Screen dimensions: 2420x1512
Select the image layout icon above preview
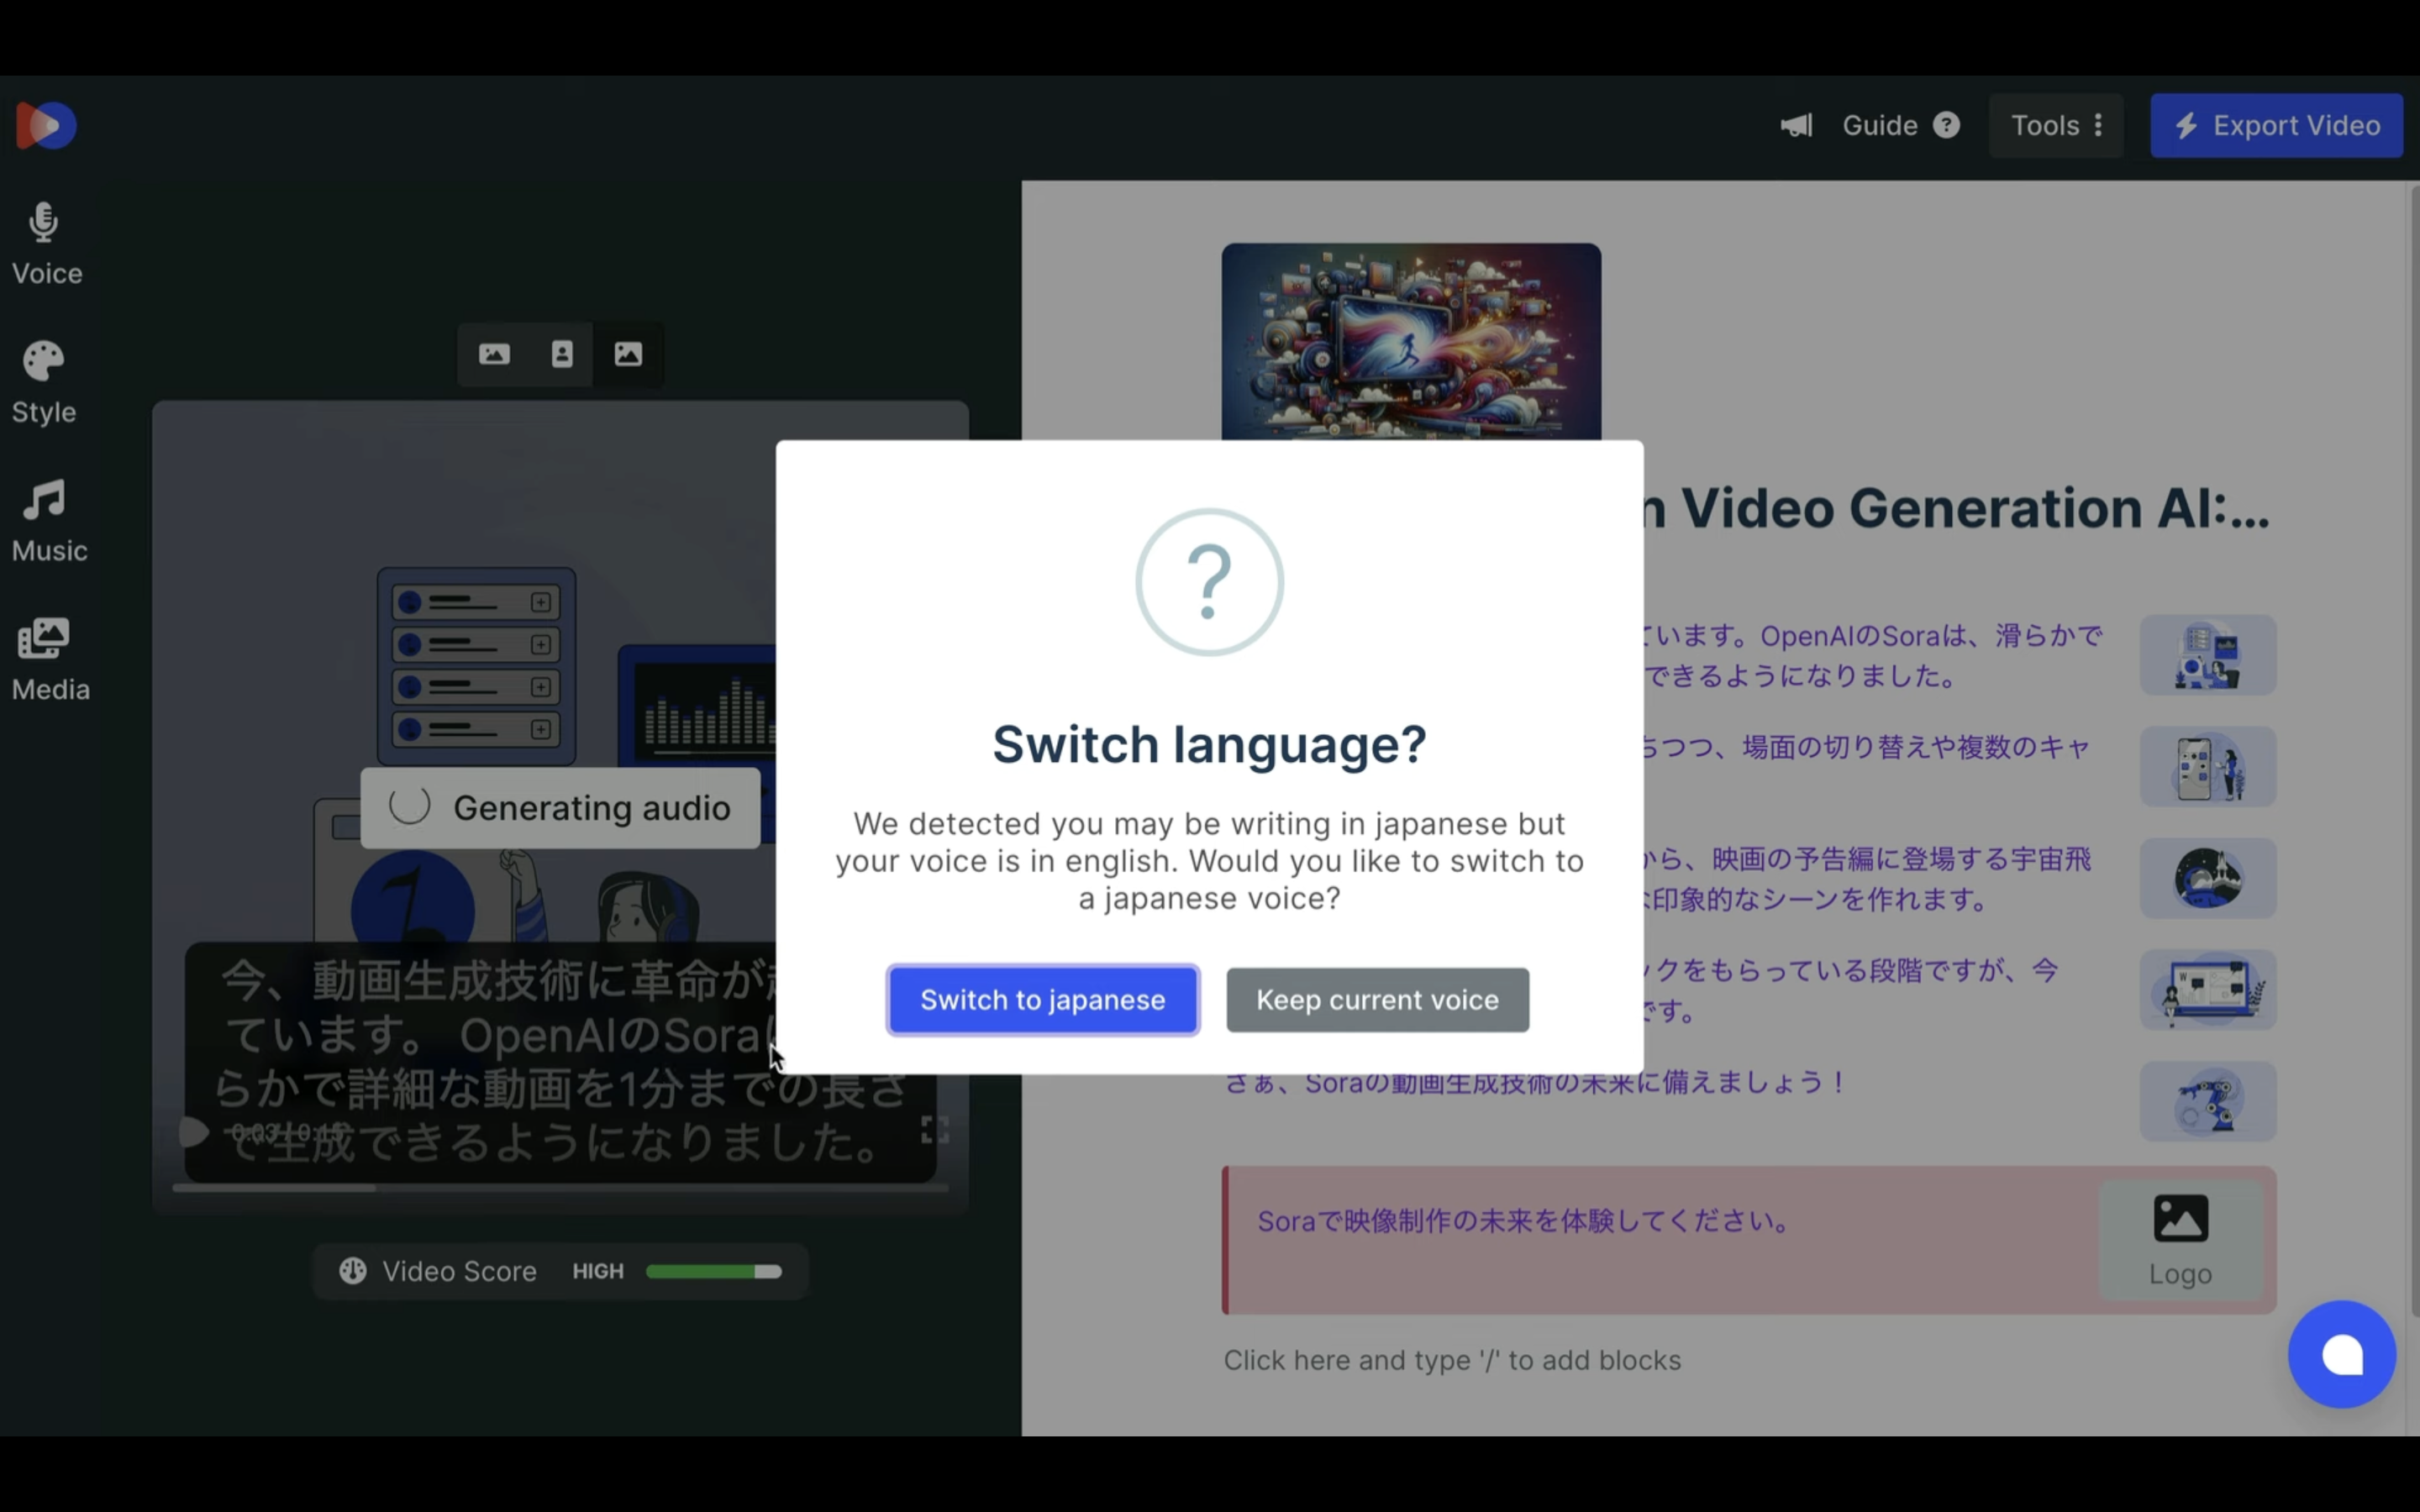click(628, 354)
